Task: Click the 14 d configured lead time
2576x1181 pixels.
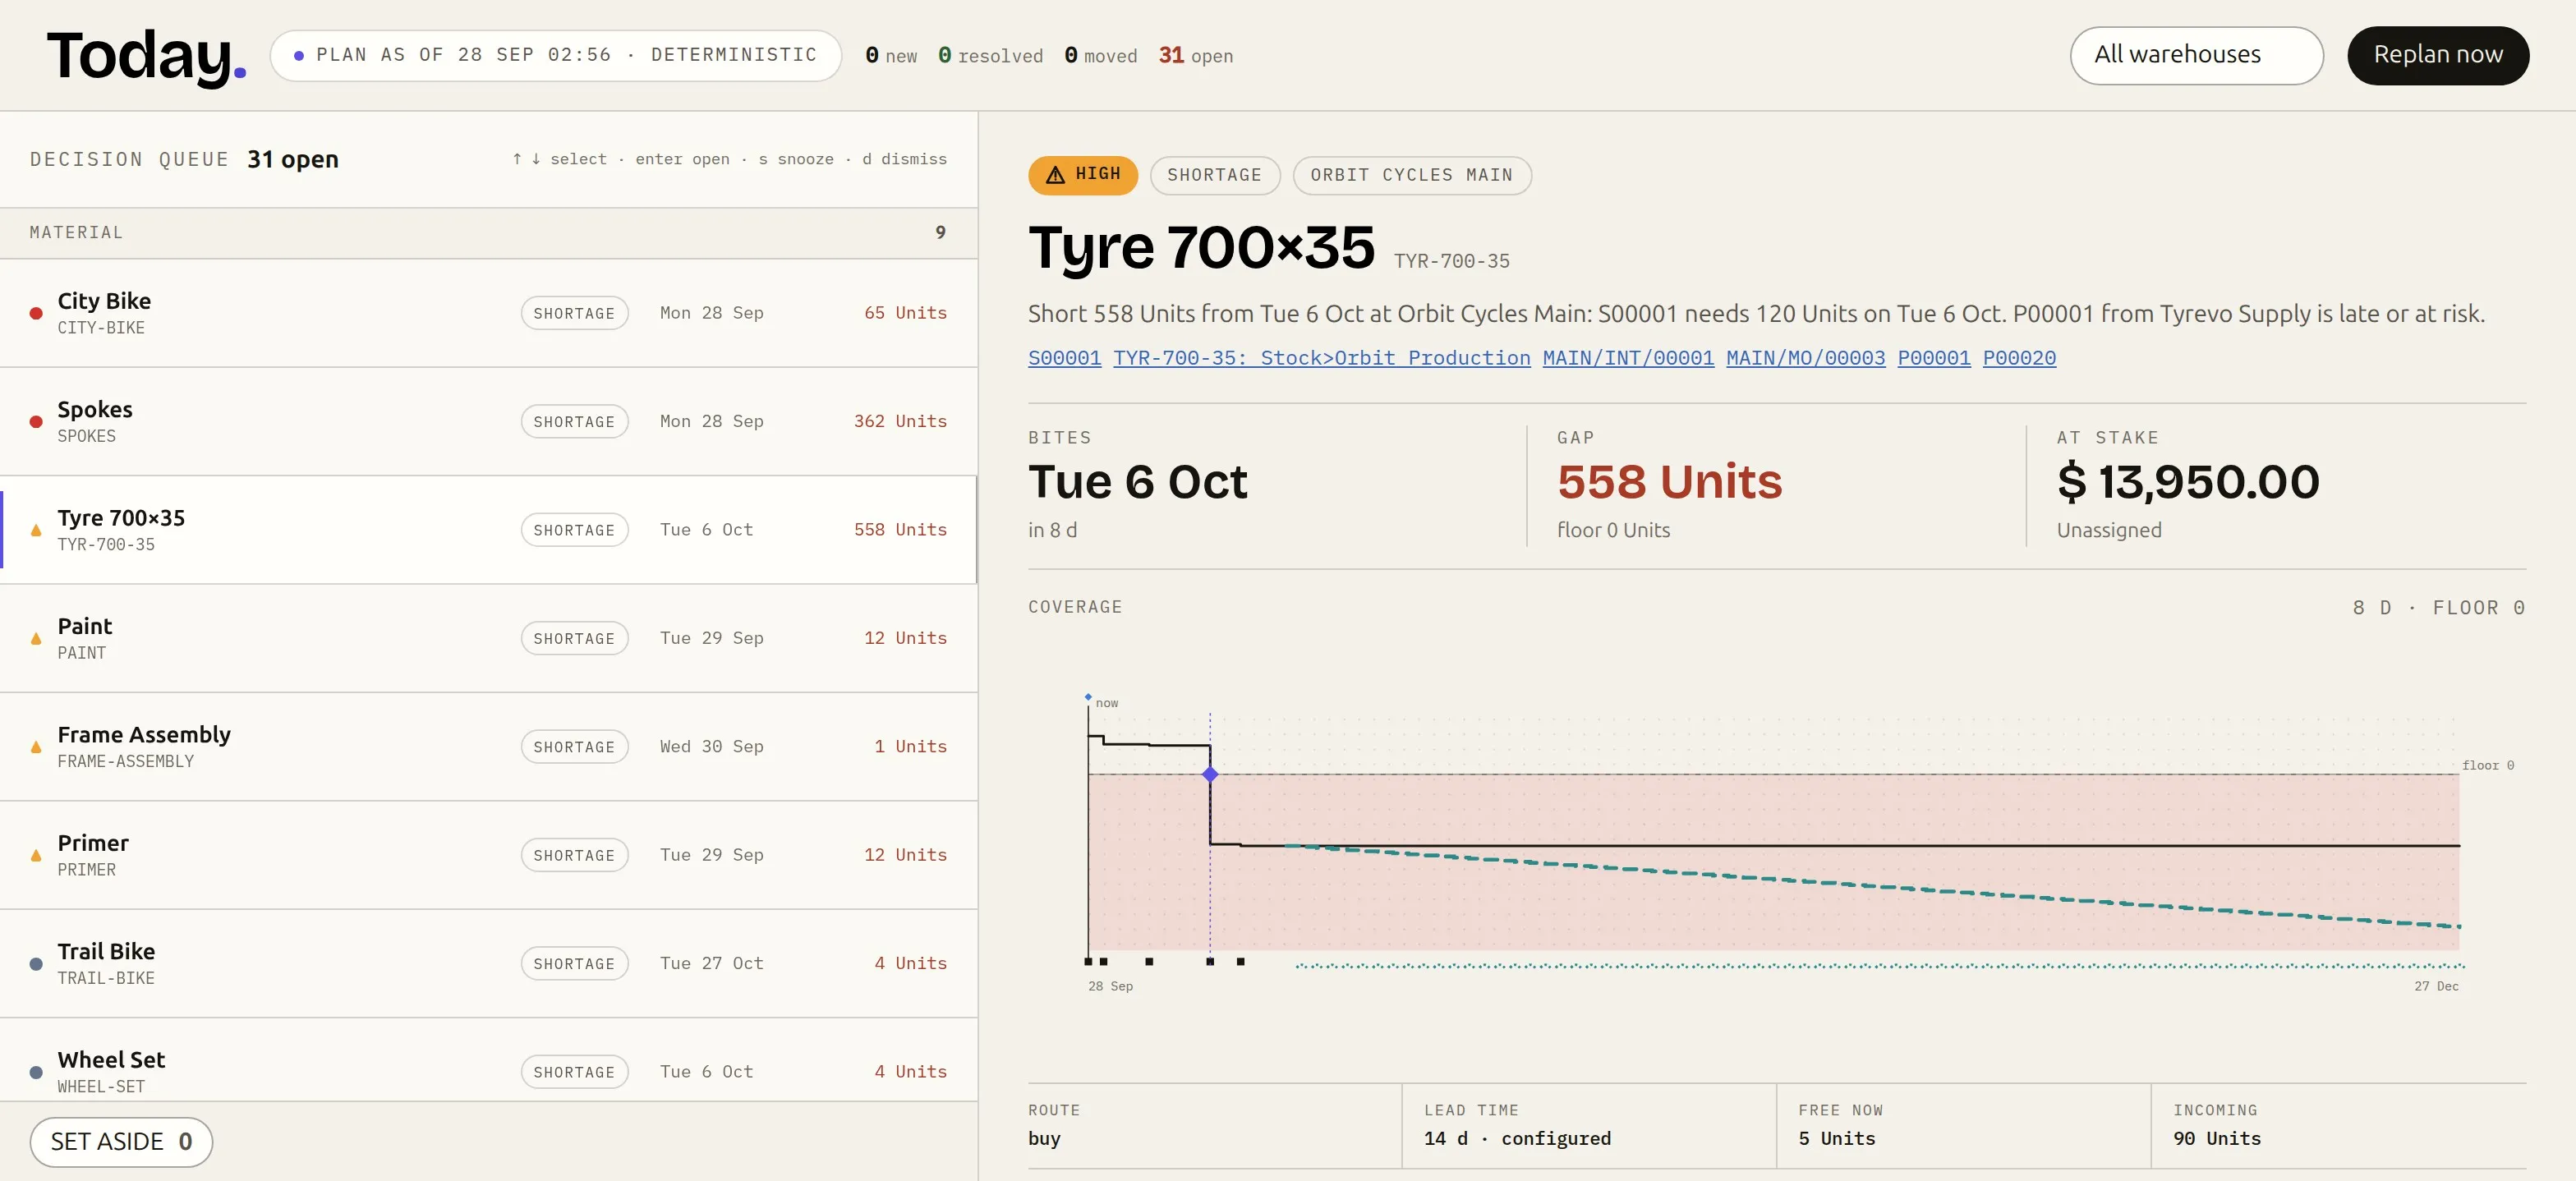Action: 1517,1138
